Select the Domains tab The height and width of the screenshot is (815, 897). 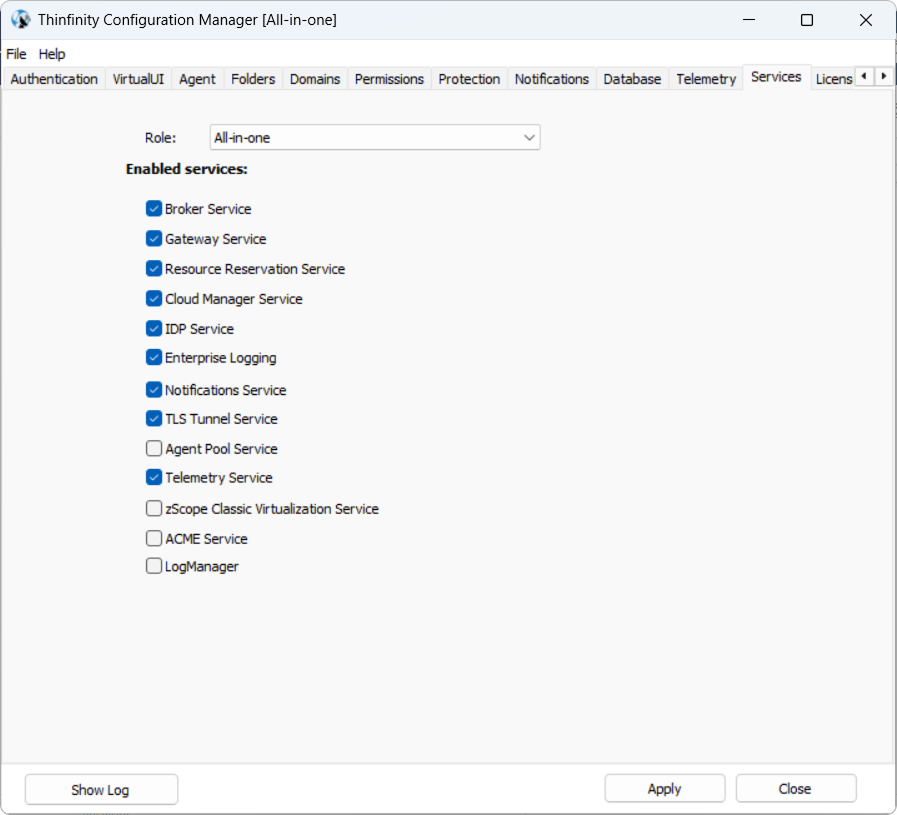click(x=315, y=79)
